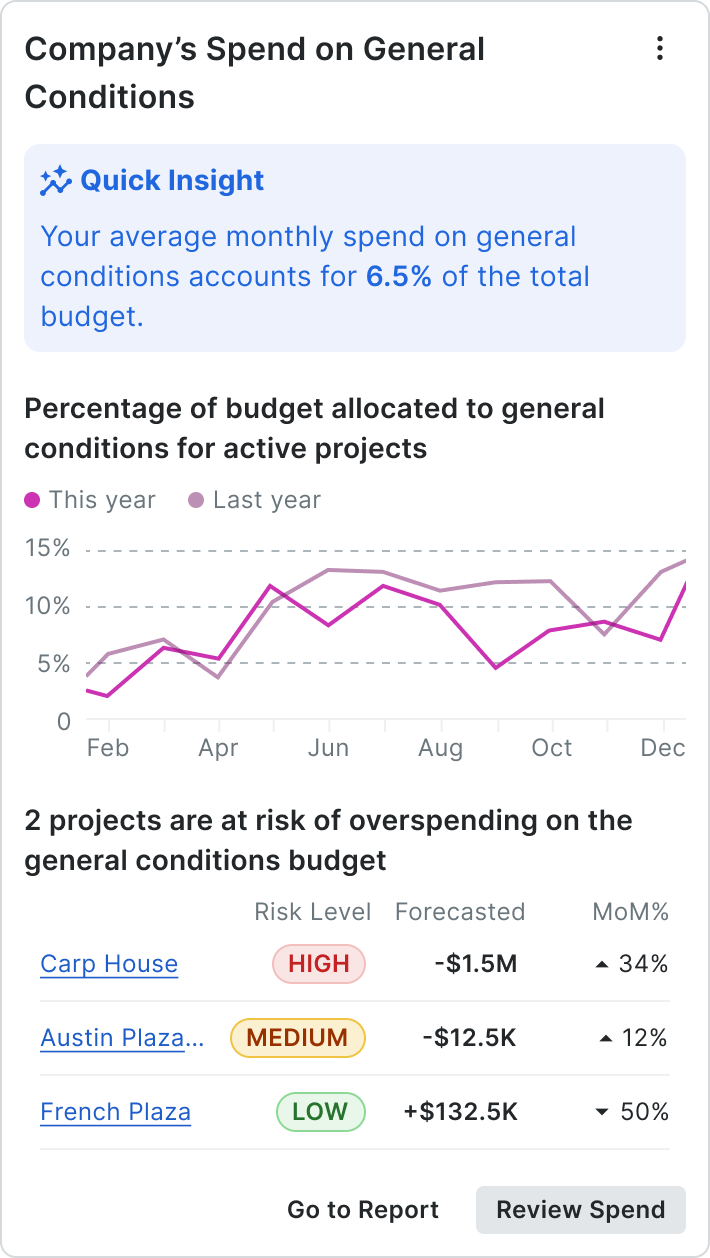Click the HIGH risk badge for Carp House
Image resolution: width=710 pixels, height=1258 pixels.
[x=319, y=963]
